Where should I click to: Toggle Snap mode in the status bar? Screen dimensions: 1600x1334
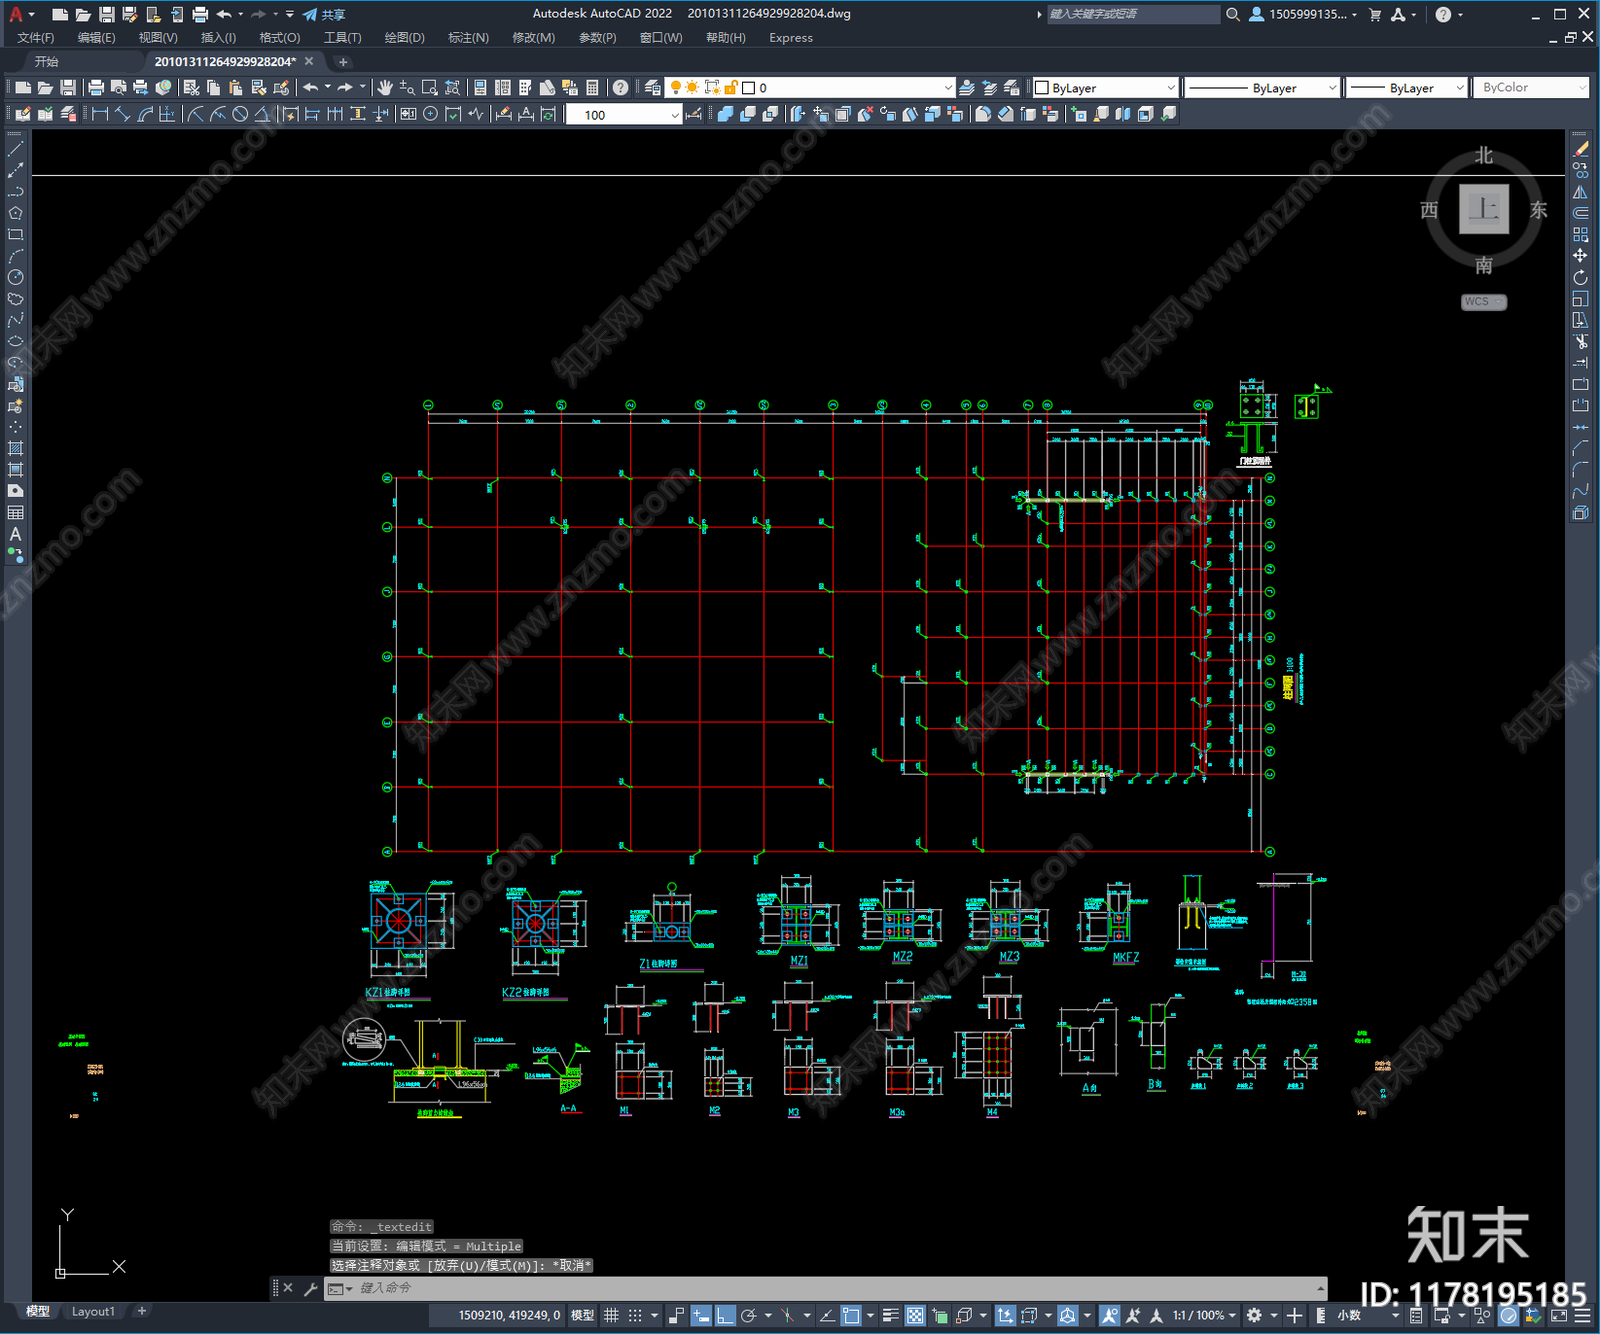tap(635, 1315)
